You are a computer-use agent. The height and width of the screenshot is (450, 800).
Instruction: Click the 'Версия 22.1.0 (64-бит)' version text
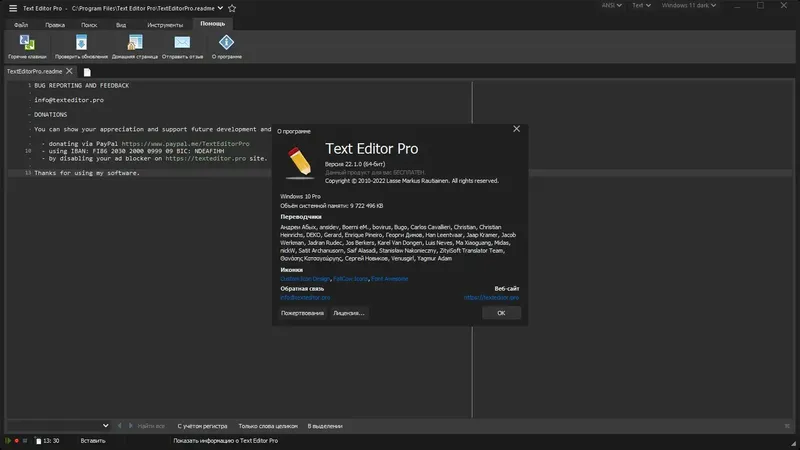point(355,164)
